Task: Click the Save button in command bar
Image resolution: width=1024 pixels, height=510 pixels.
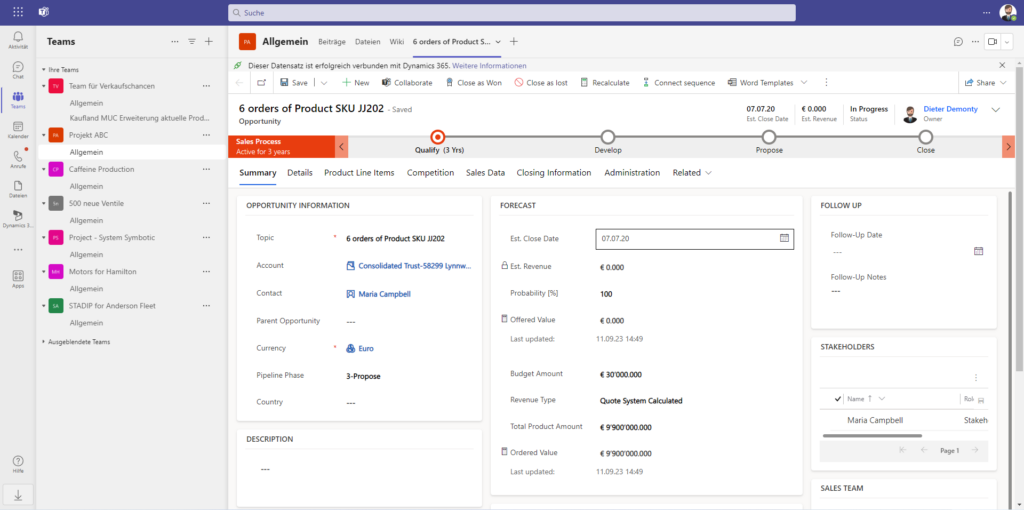Action: (294, 83)
